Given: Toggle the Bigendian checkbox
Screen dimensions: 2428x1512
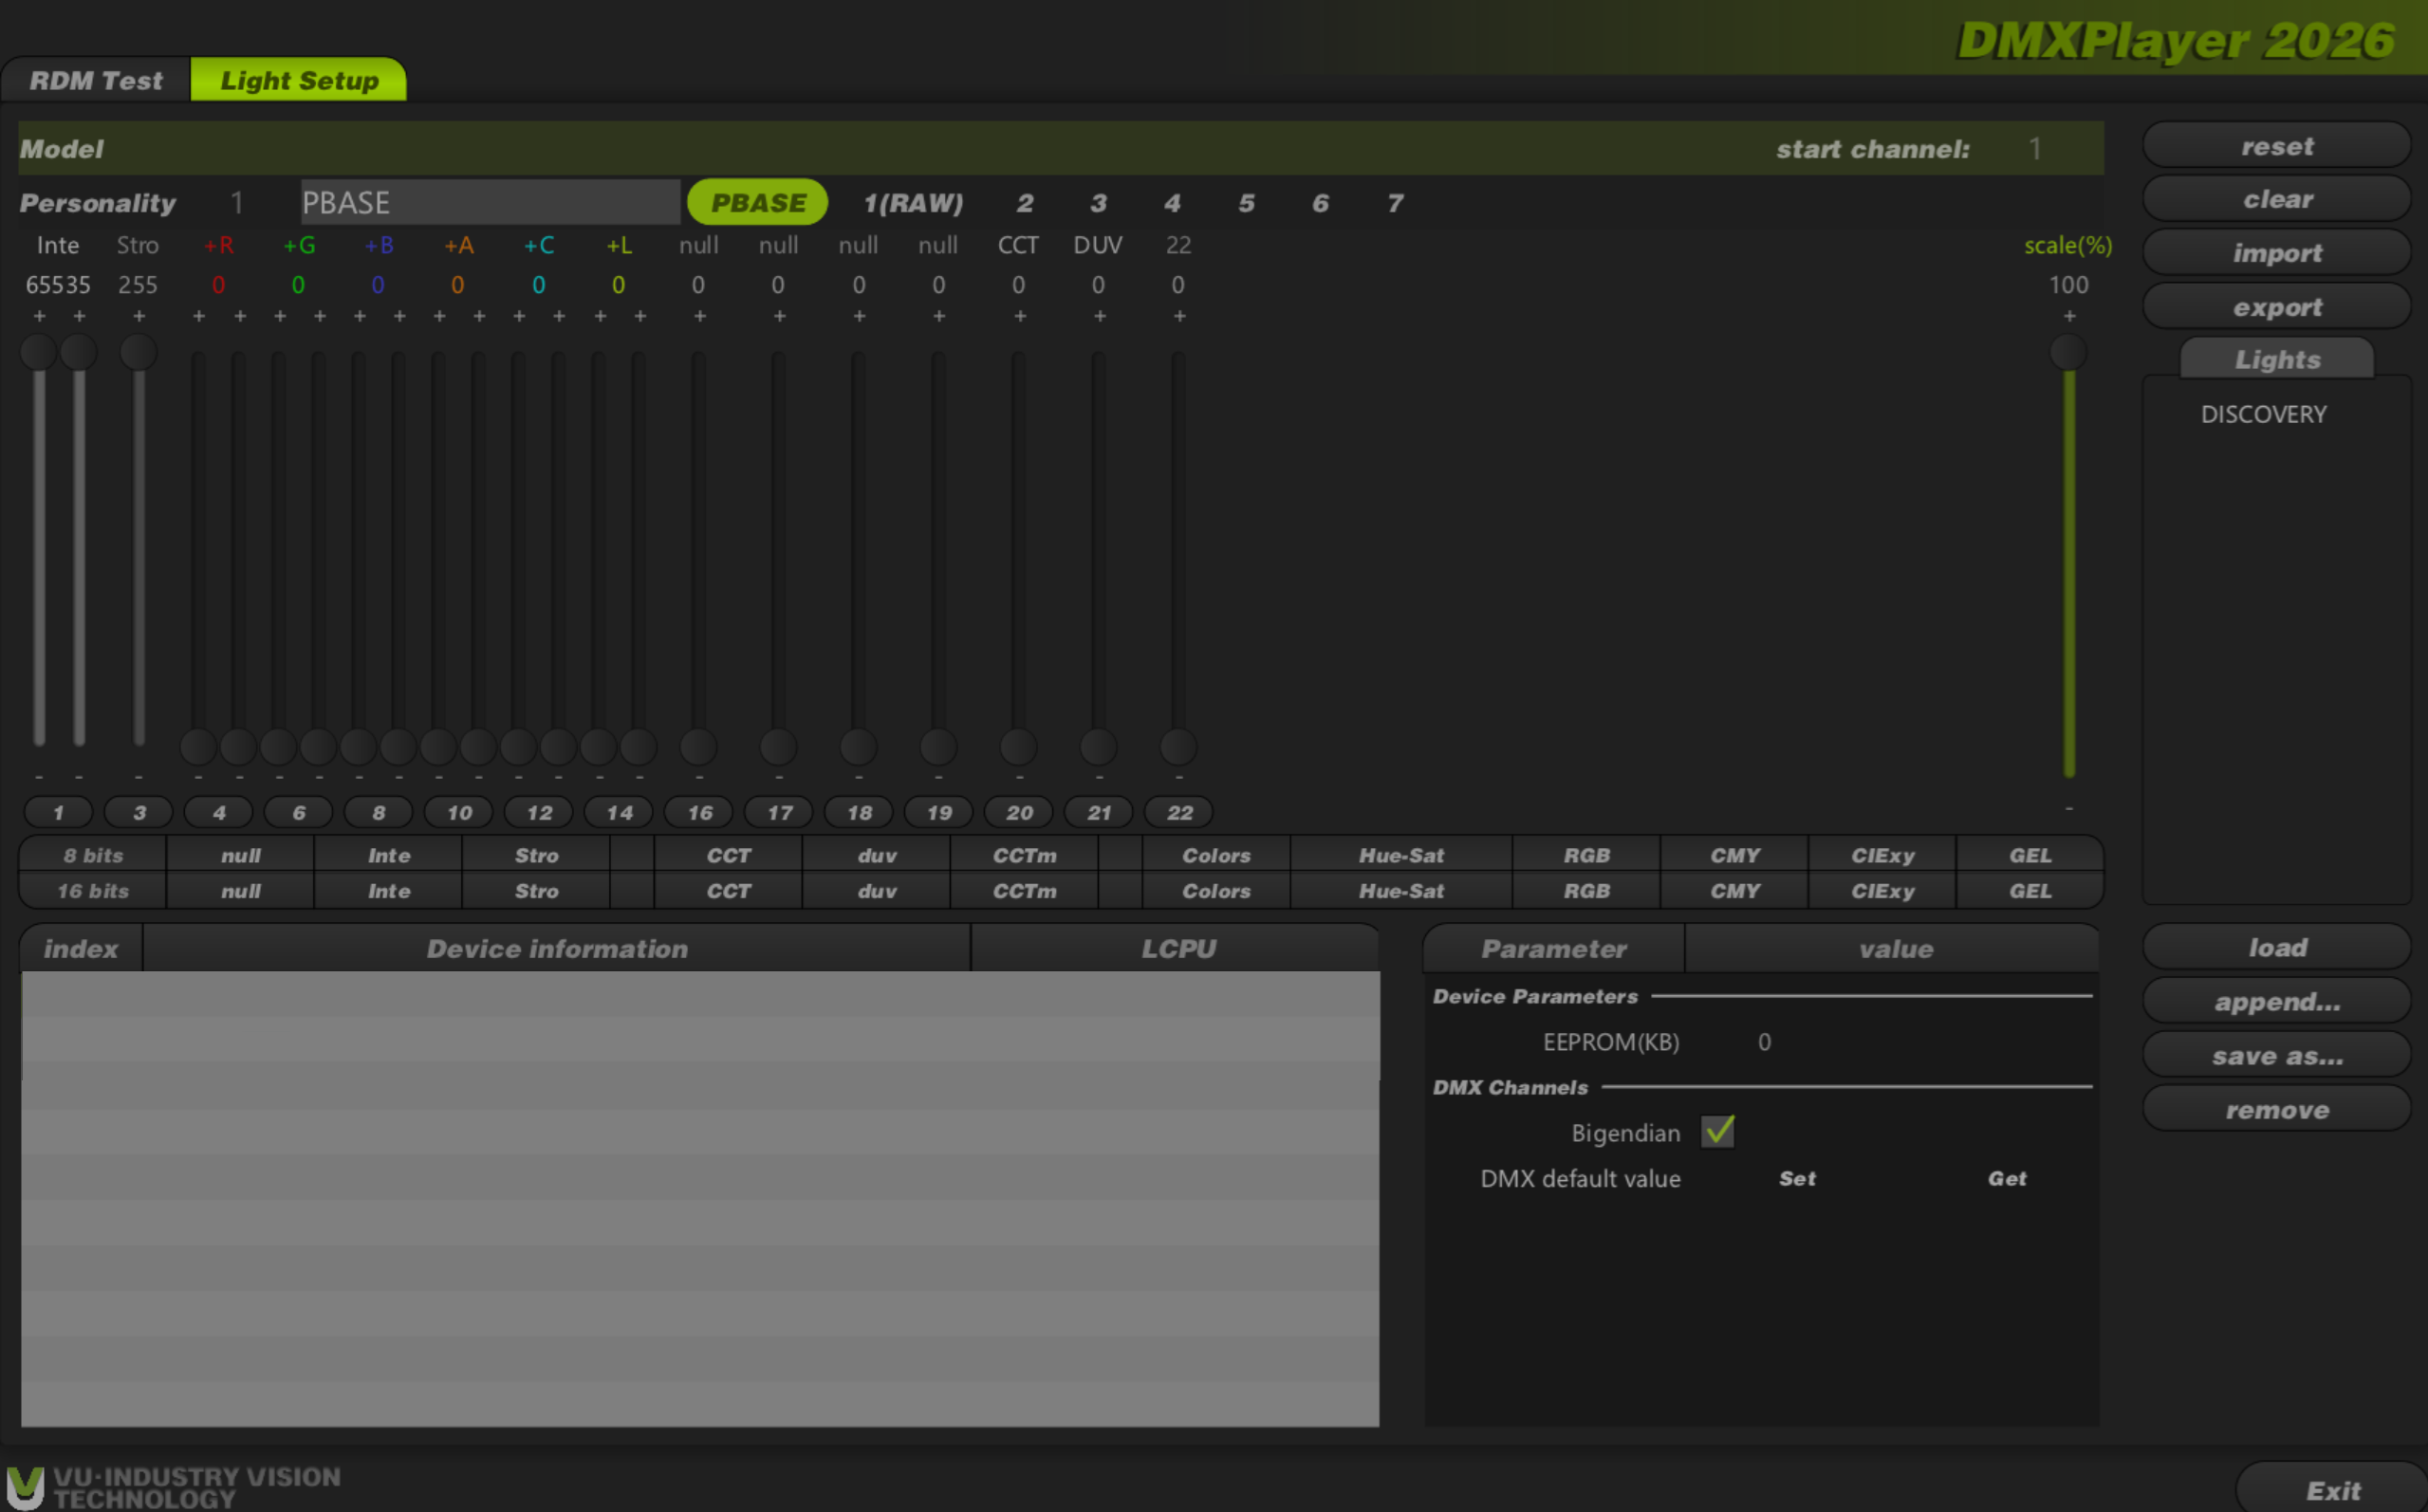Looking at the screenshot, I should 1718,1132.
